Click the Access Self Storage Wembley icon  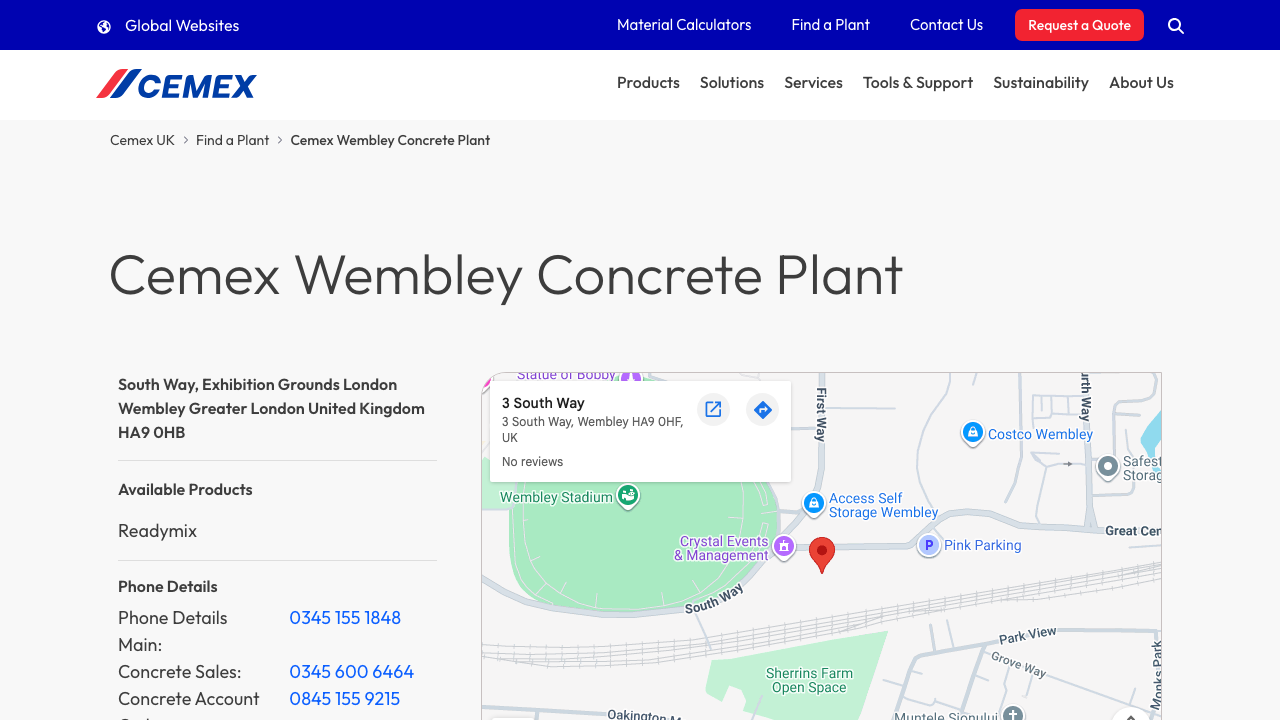click(x=812, y=504)
